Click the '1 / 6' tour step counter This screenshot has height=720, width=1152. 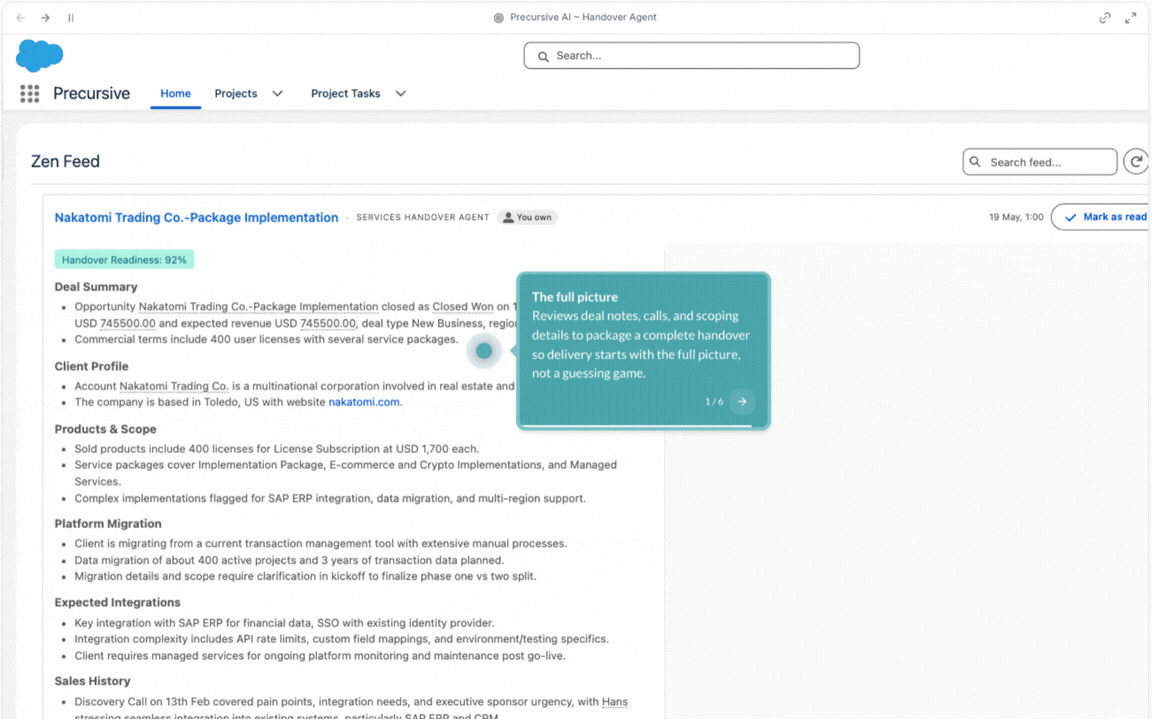714,402
